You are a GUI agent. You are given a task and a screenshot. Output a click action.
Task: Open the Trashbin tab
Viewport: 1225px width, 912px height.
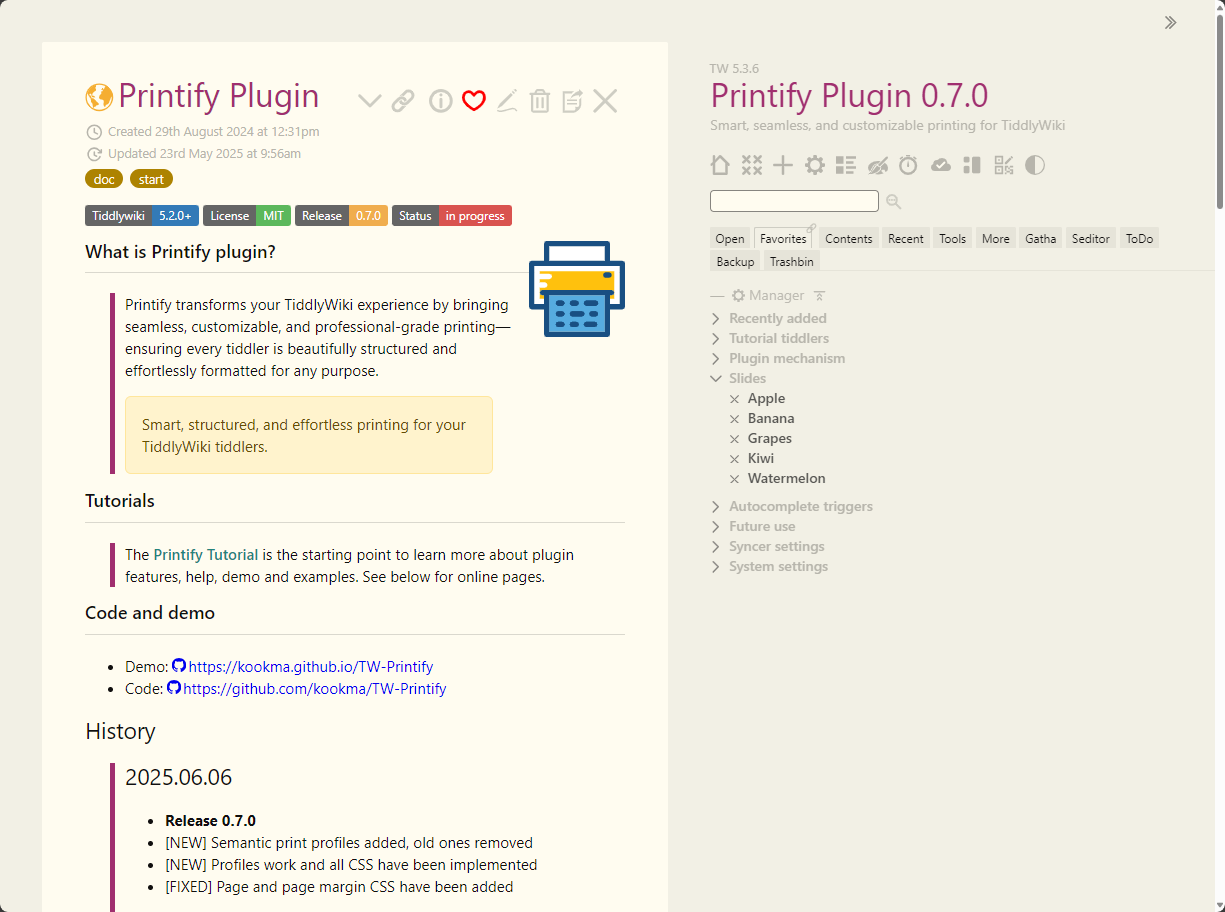(x=792, y=261)
